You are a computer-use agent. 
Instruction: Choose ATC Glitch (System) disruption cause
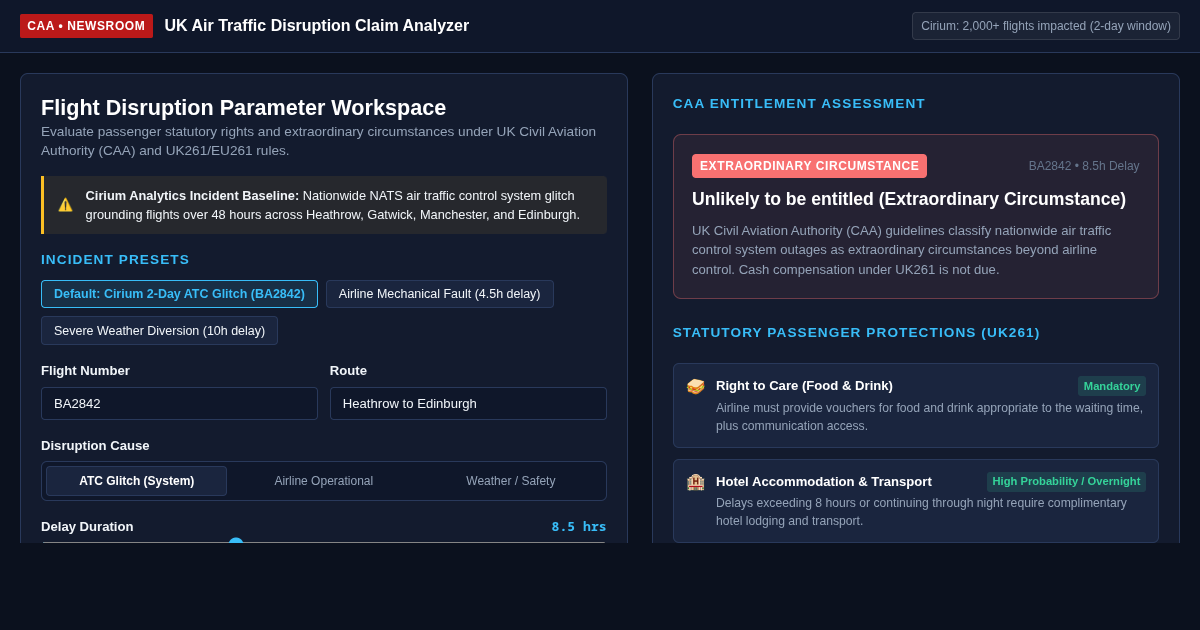coord(137,481)
